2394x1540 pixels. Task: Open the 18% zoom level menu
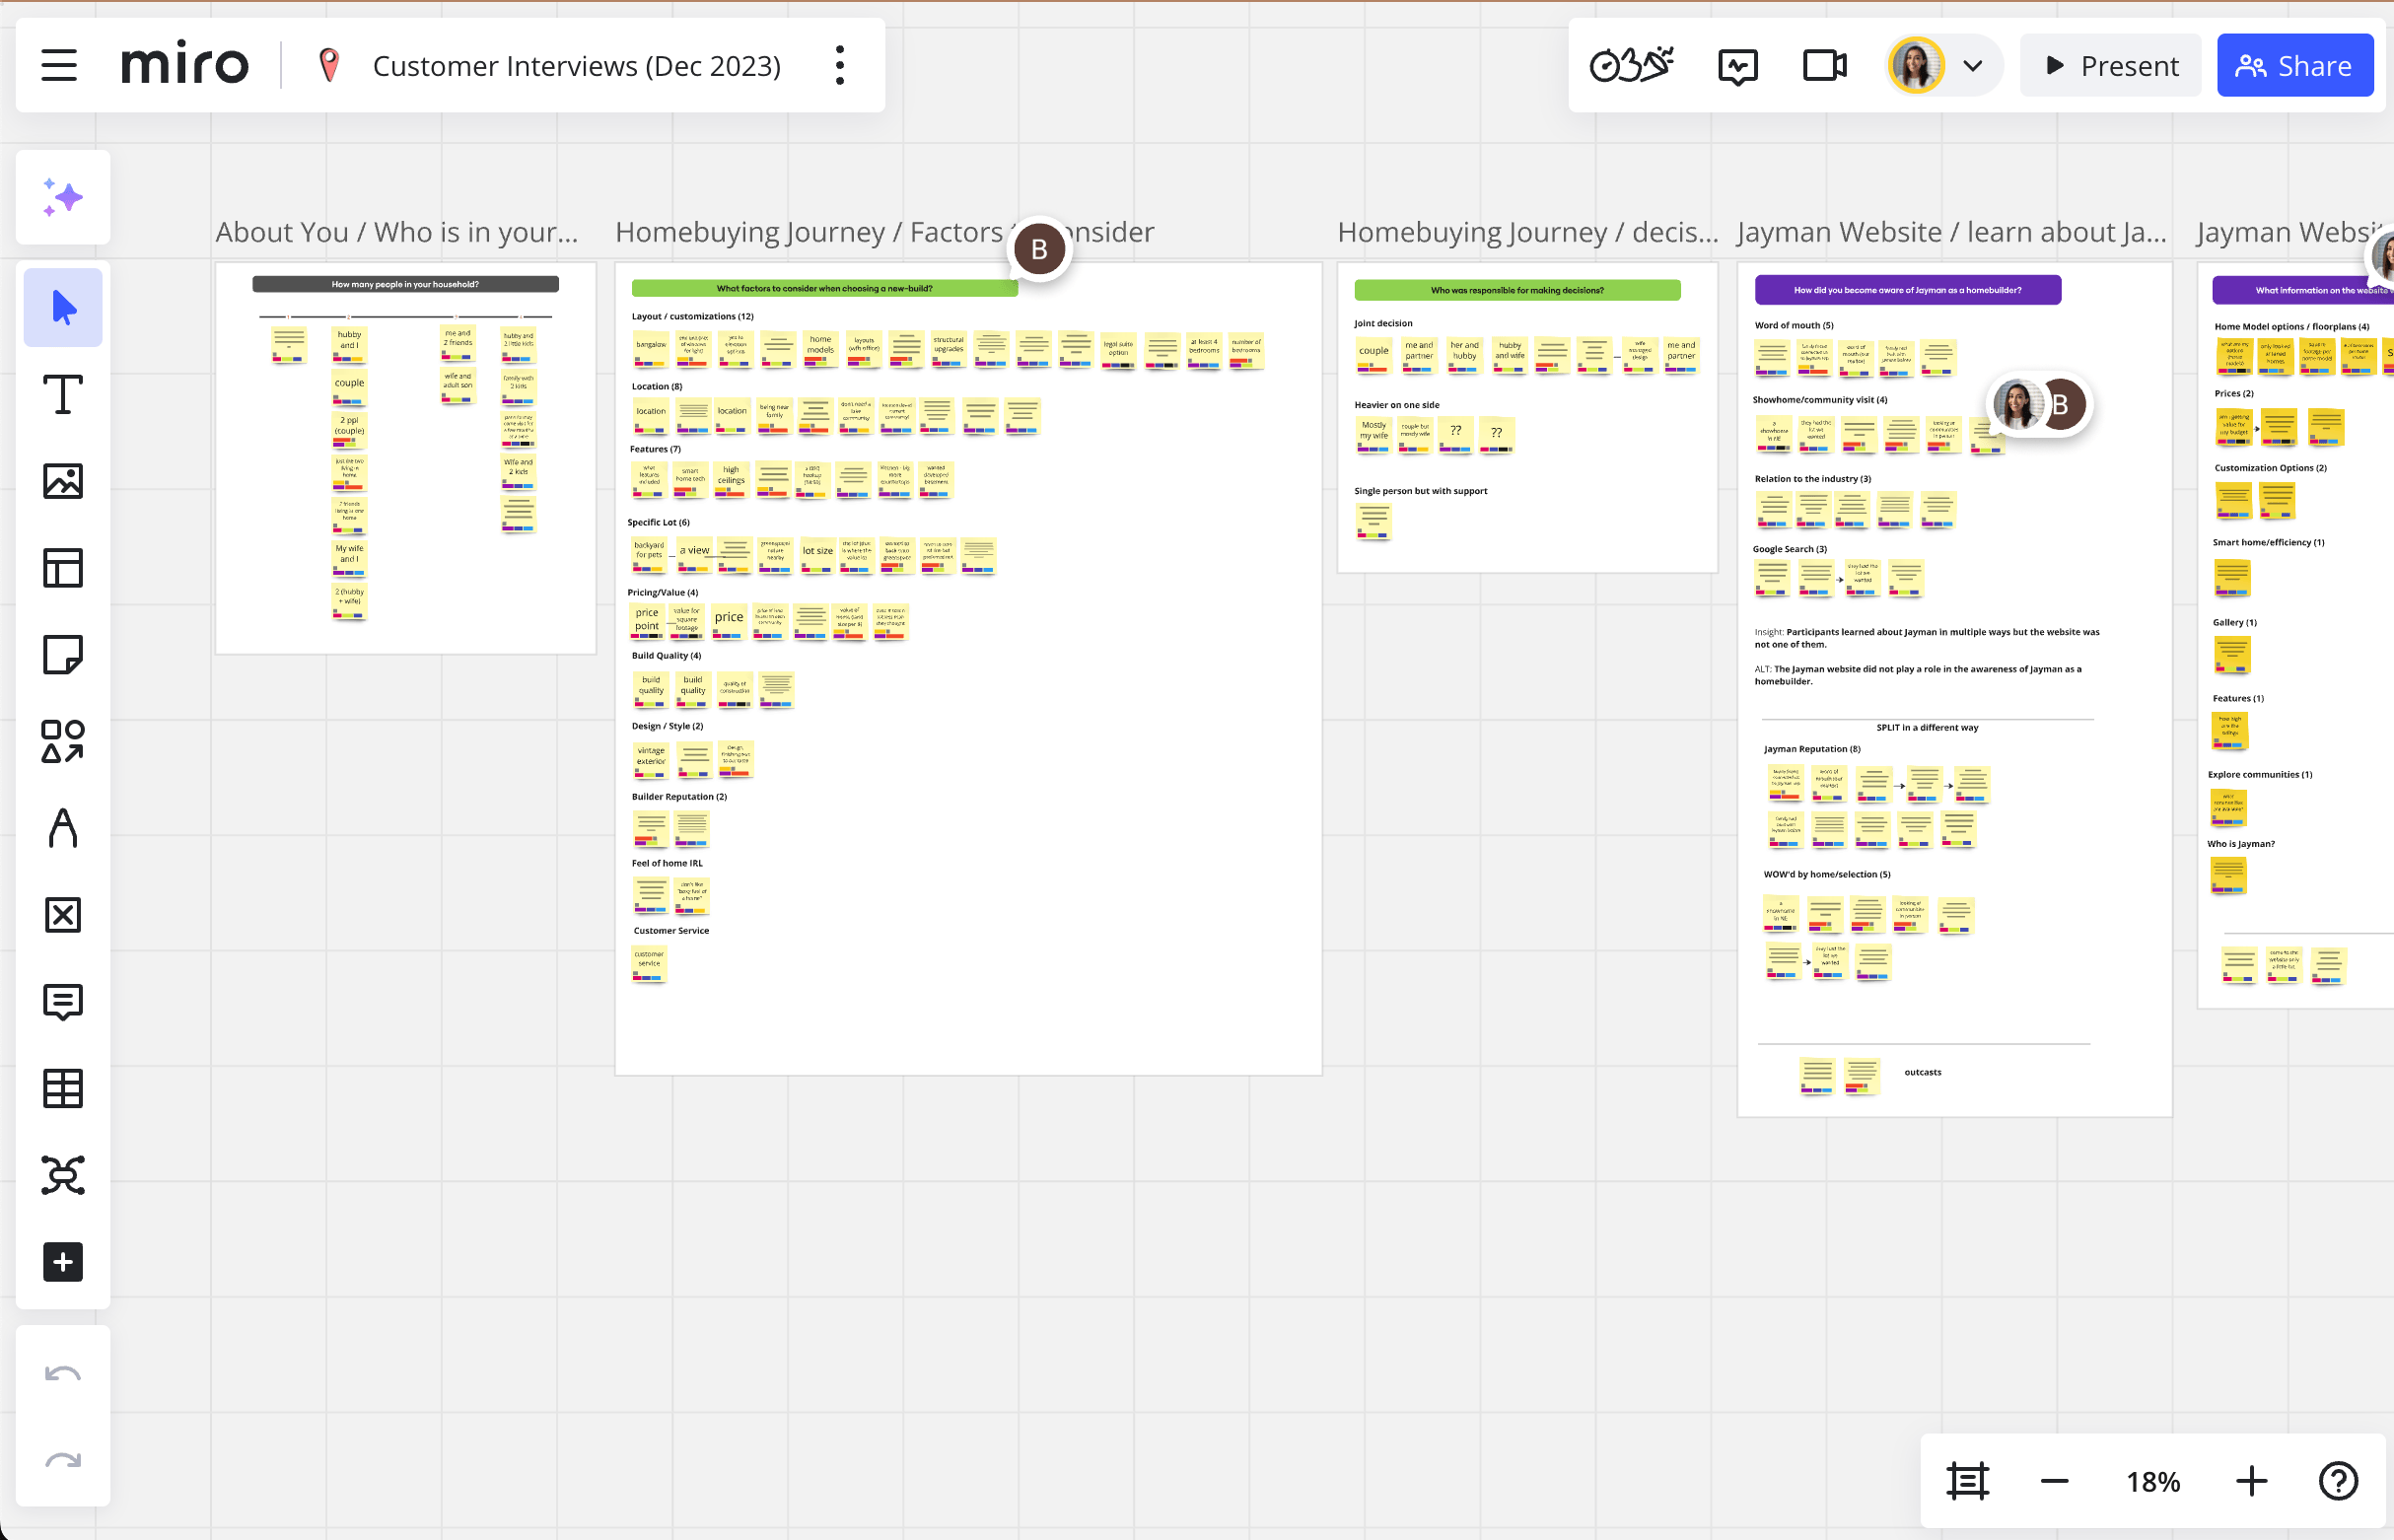[x=2152, y=1481]
